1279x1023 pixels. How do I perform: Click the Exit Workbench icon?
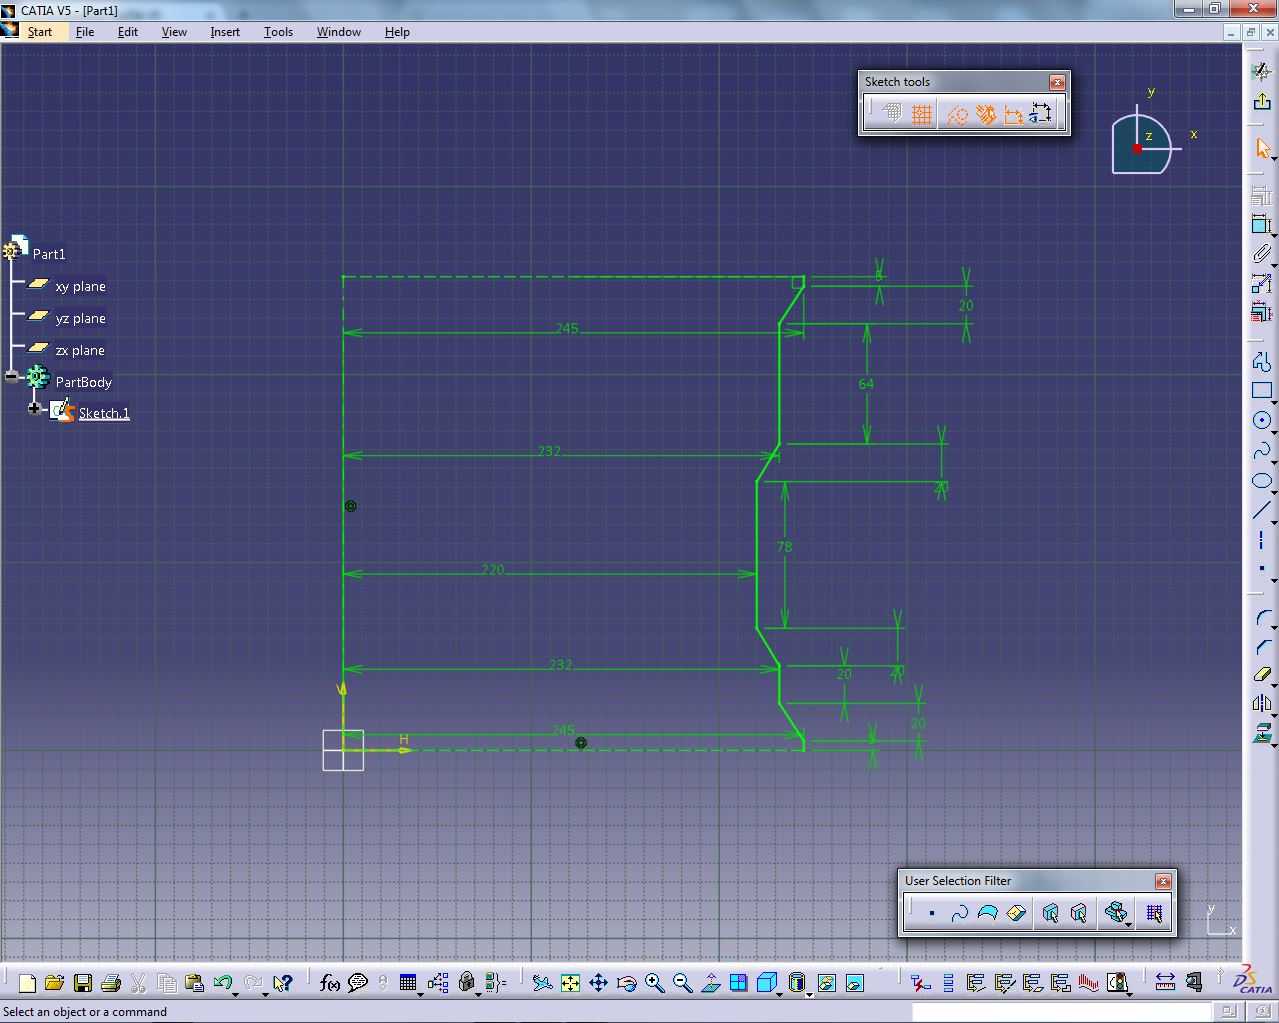pos(1262,101)
